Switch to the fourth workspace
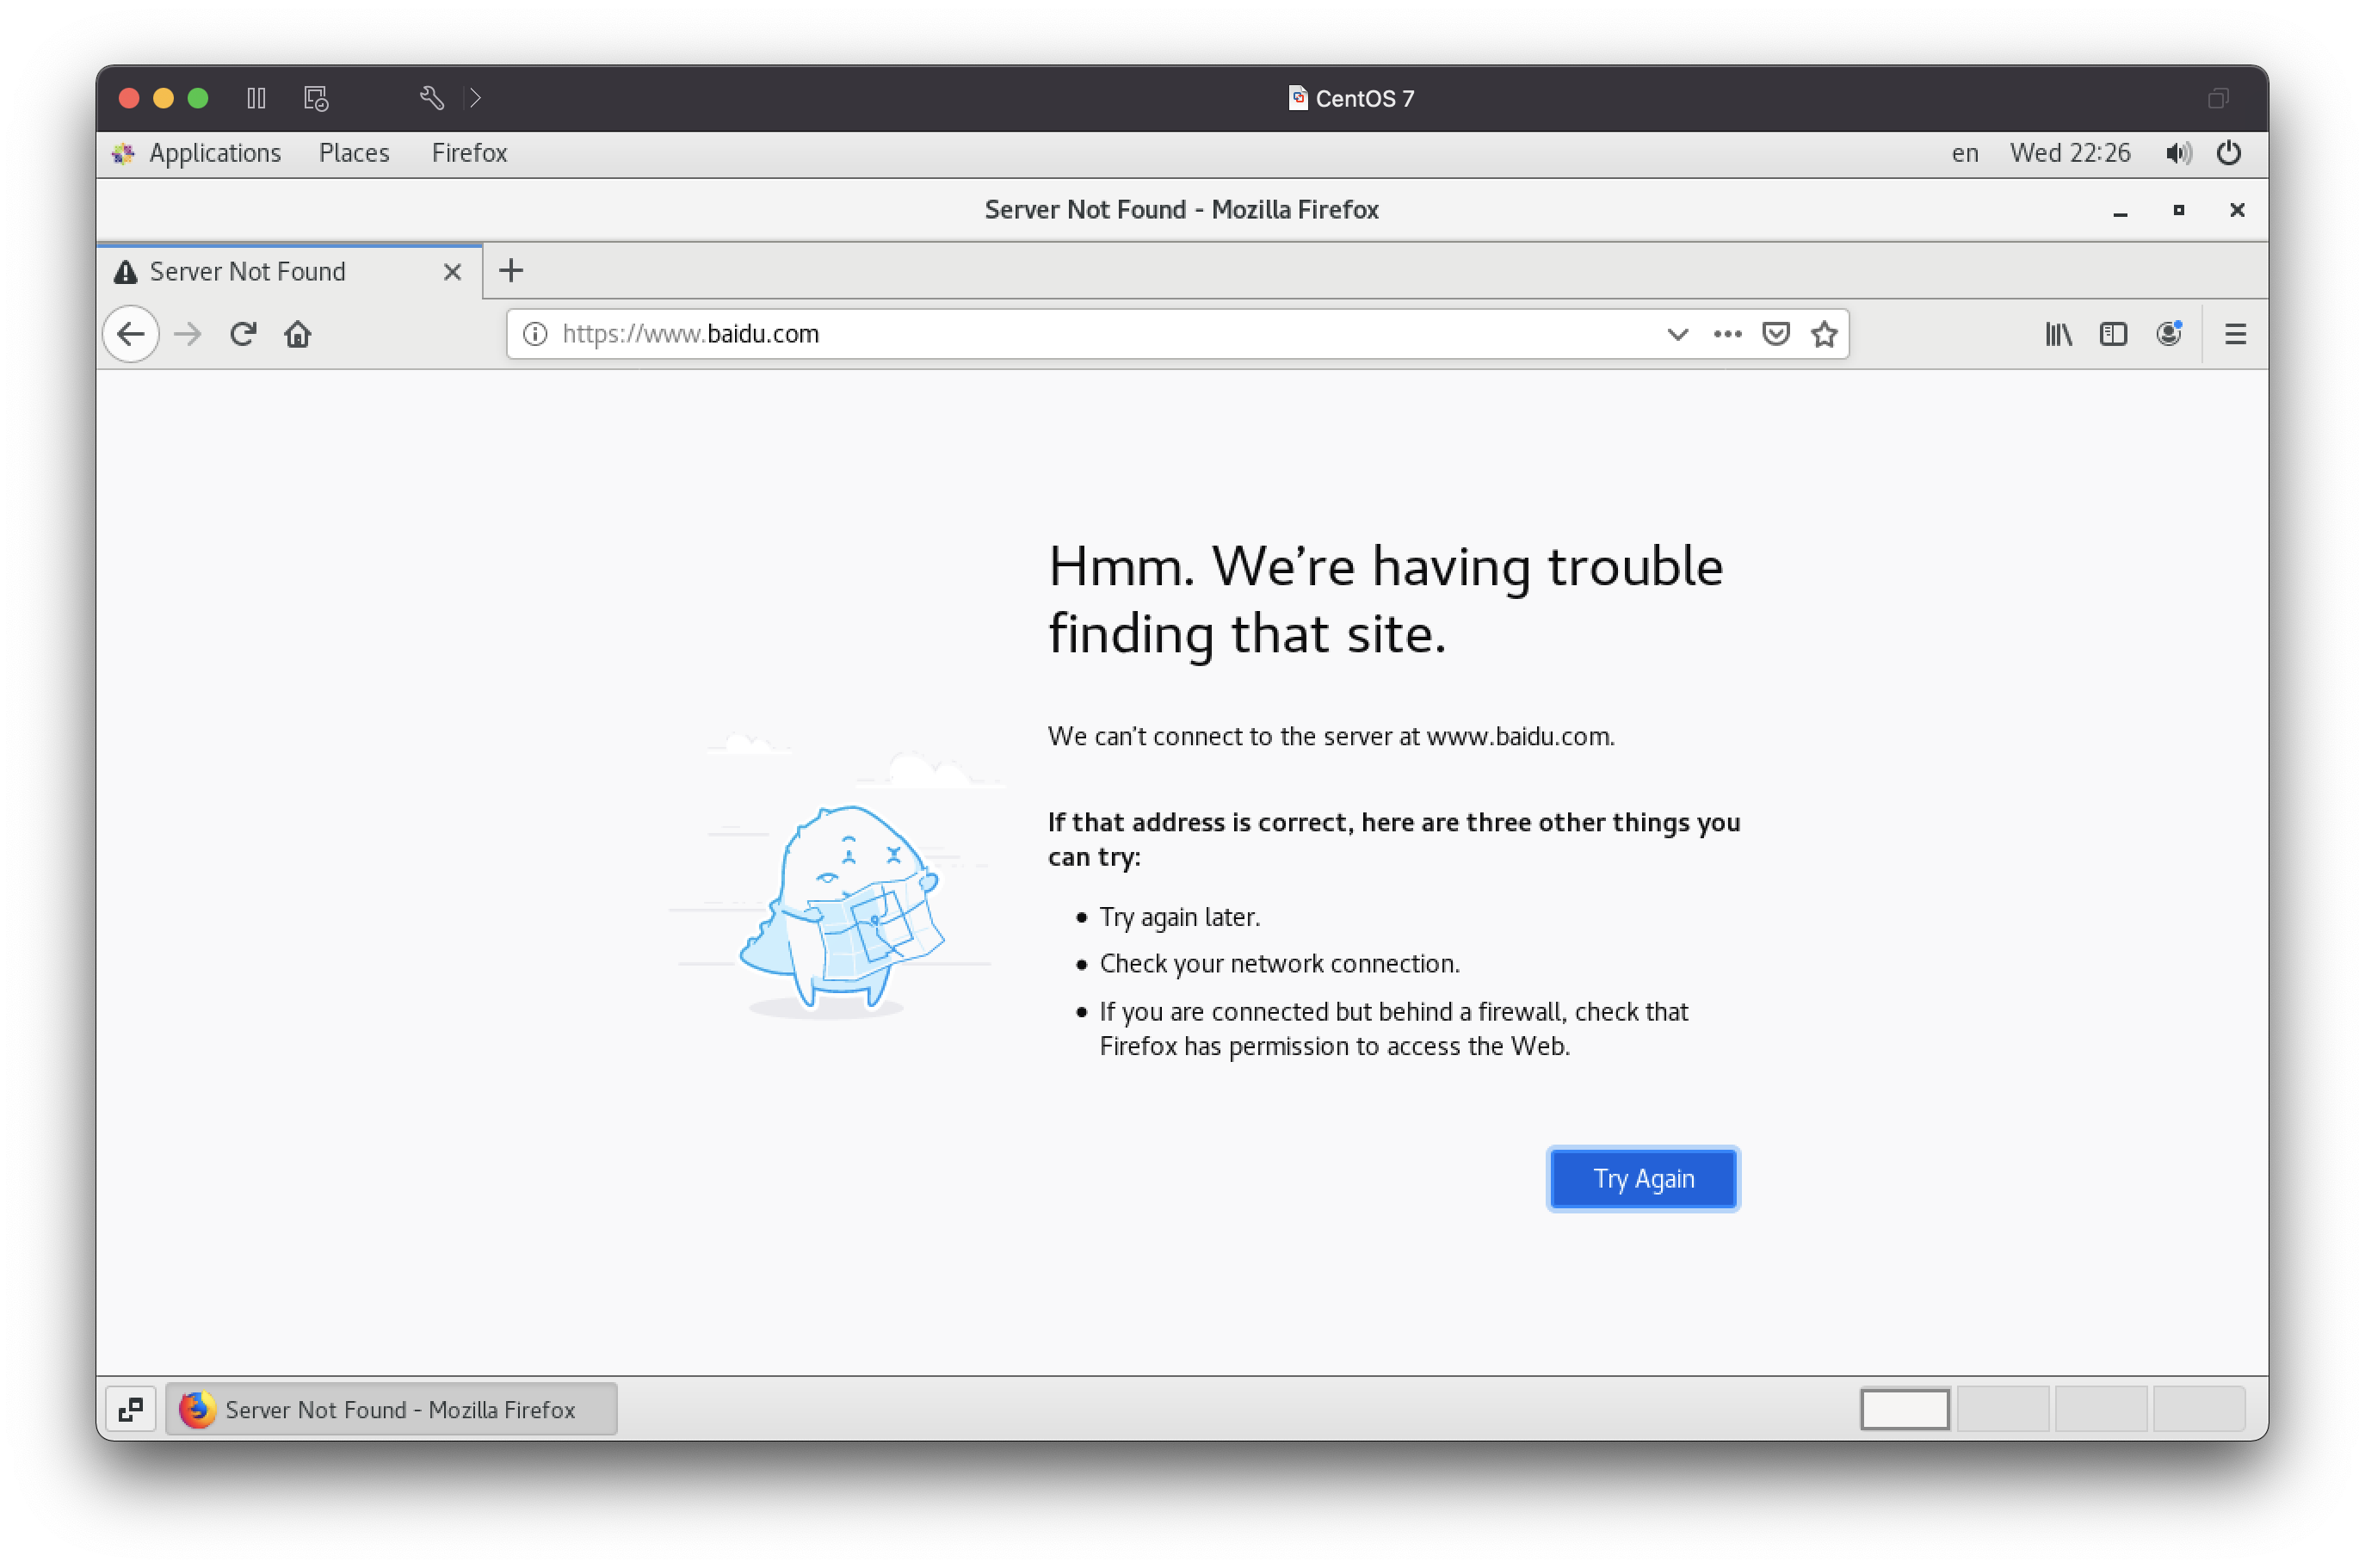The image size is (2365, 1568). click(x=2198, y=1409)
